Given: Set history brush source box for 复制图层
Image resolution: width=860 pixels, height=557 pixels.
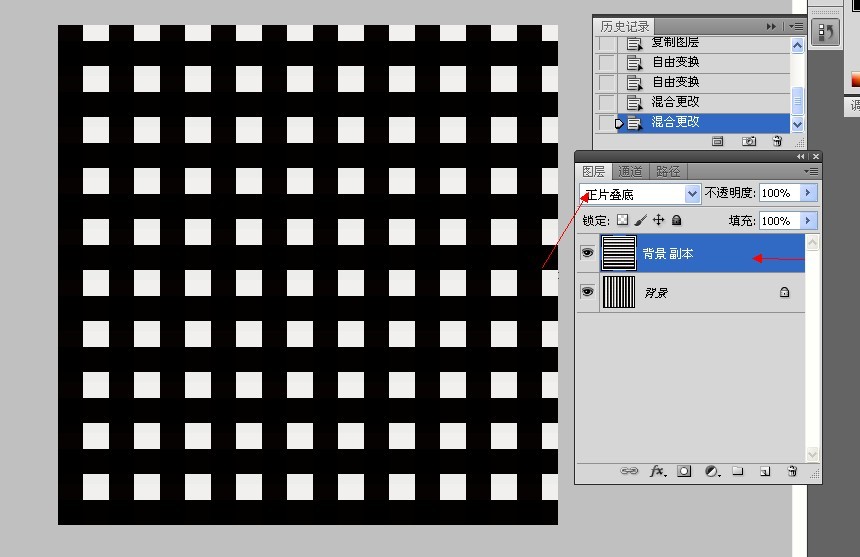Looking at the screenshot, I should pyautogui.click(x=607, y=43).
